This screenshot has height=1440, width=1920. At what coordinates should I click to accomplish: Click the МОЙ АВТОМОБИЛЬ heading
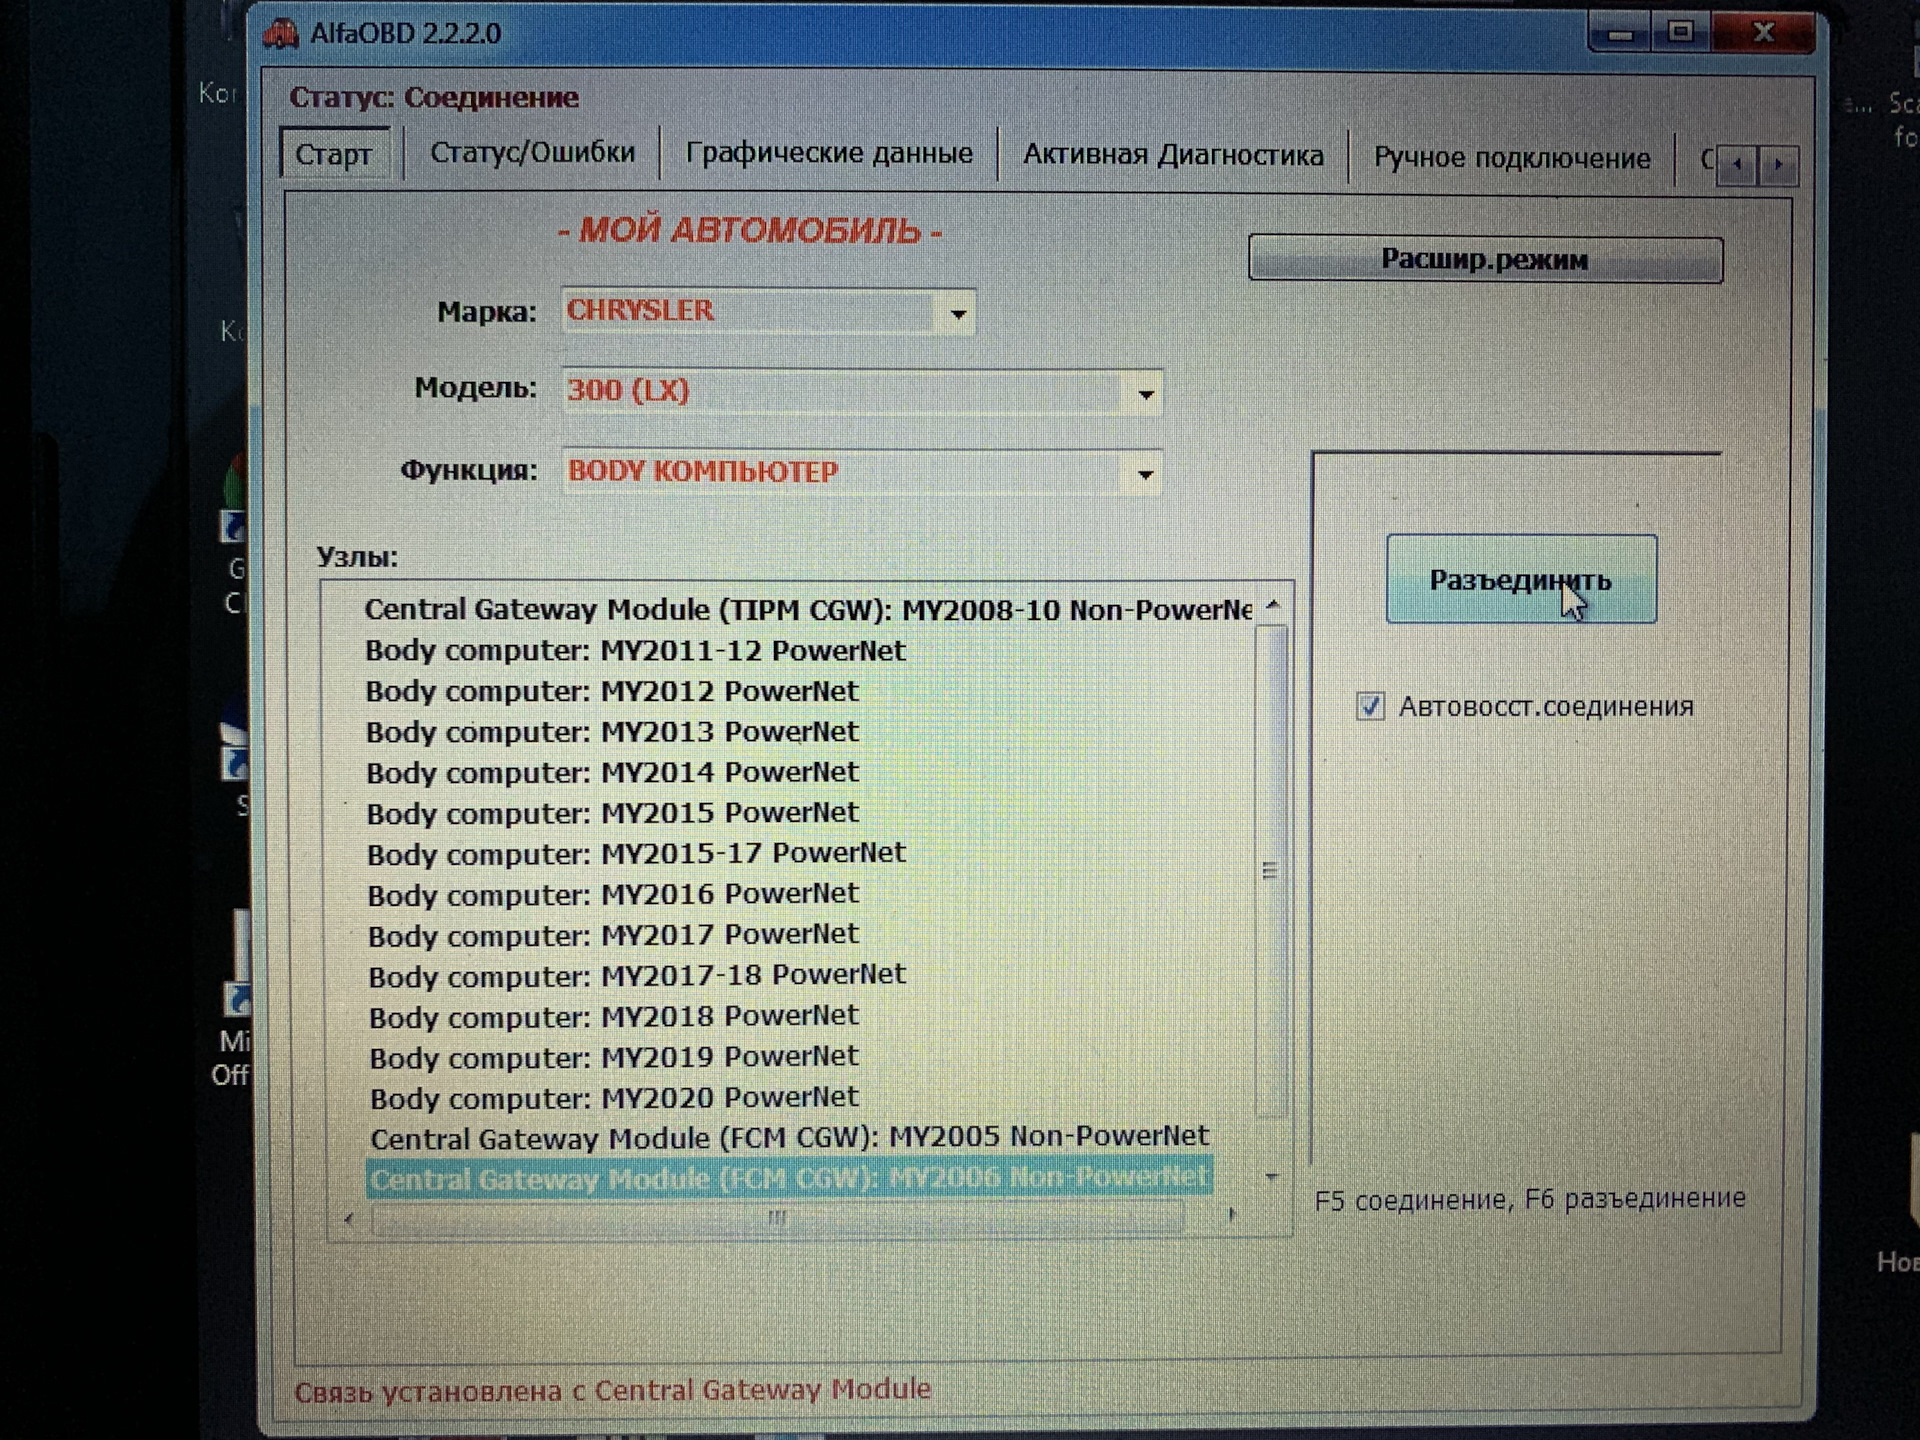(x=750, y=231)
